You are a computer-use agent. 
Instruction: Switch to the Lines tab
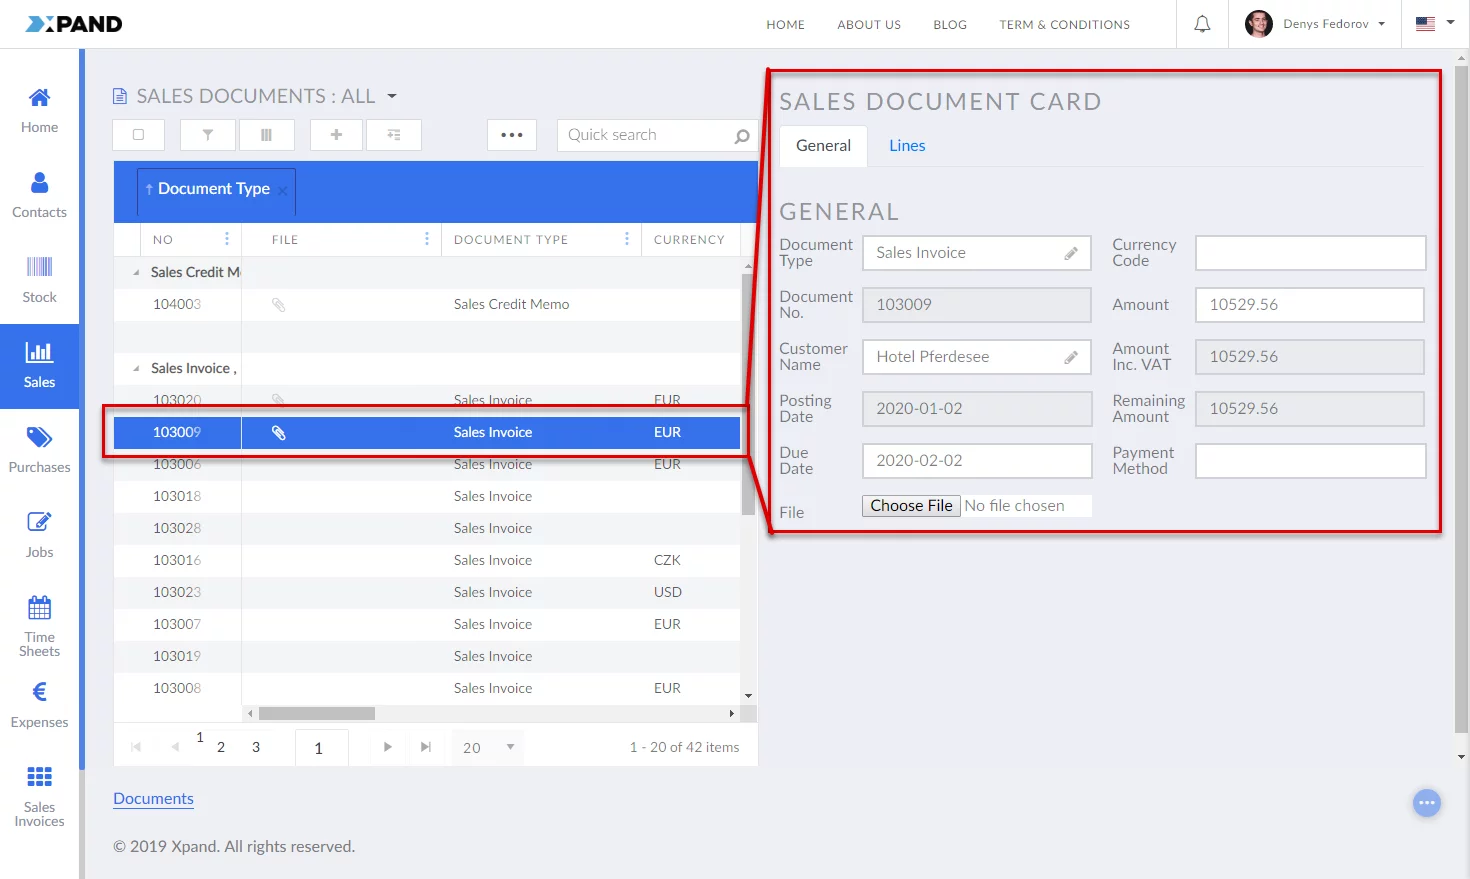pos(907,146)
